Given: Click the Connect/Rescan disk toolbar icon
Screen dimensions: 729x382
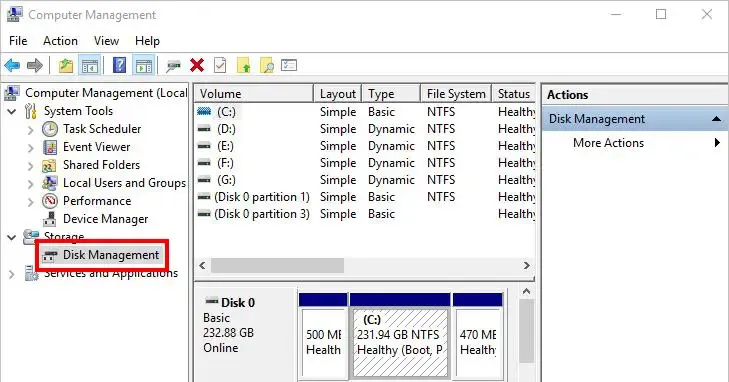Looking at the screenshot, I should pos(173,66).
